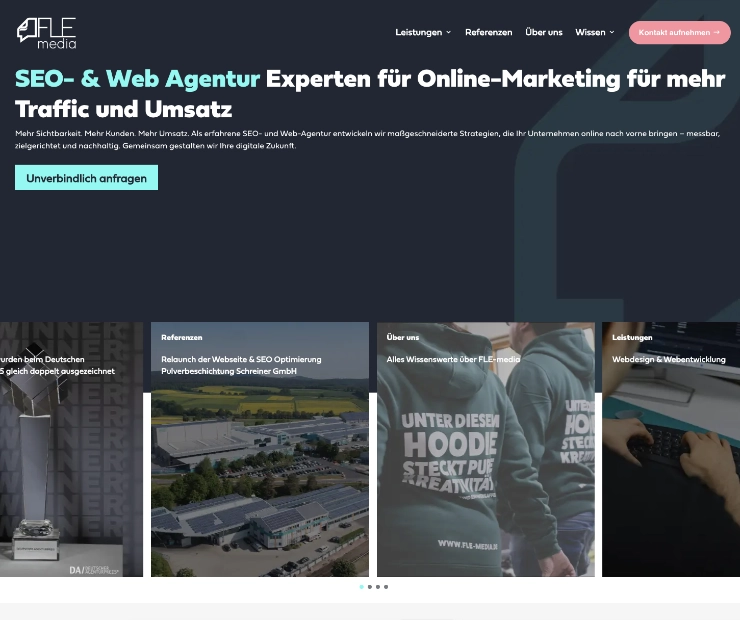Click the arrow in Kontakt aufnehmen button
740x620 pixels.
point(716,33)
